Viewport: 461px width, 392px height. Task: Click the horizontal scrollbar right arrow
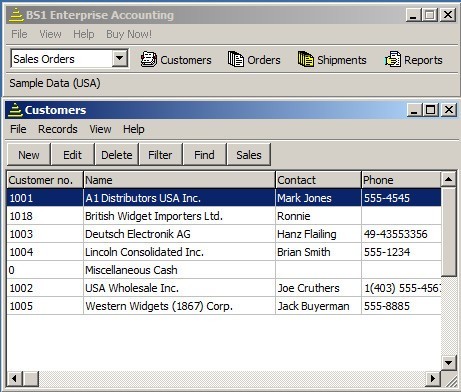tap(433, 379)
